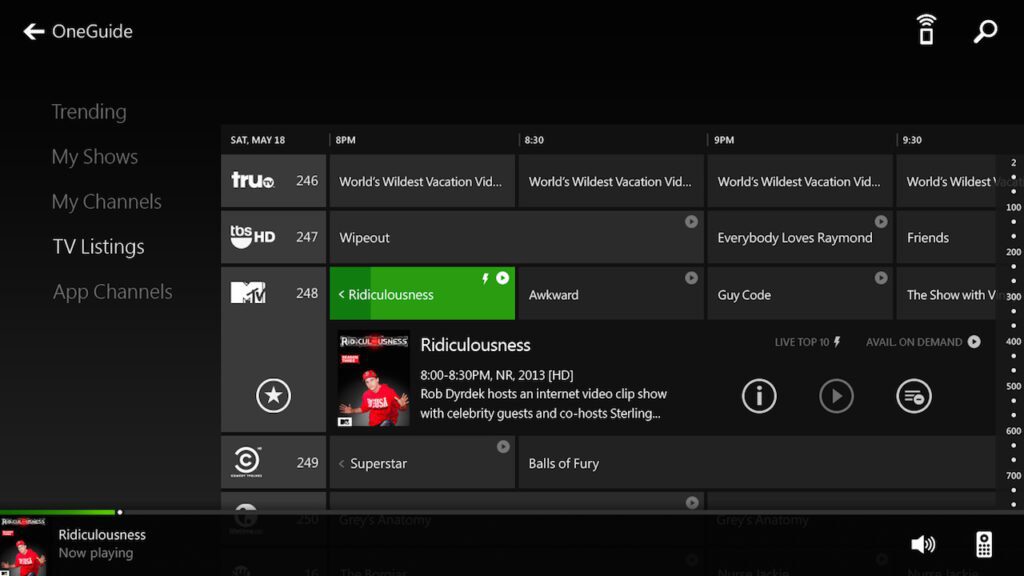Jump to channel 500 on the channel scrubber
Image resolution: width=1024 pixels, height=576 pixels.
click(1013, 386)
